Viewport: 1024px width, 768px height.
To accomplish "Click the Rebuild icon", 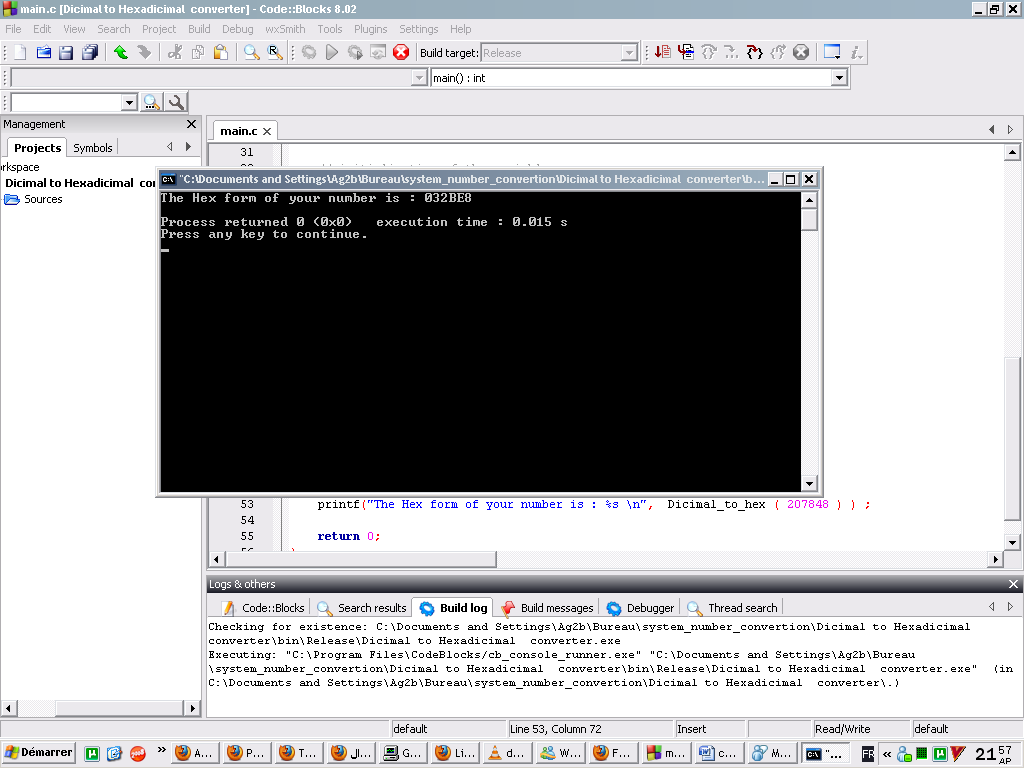I will click(377, 52).
